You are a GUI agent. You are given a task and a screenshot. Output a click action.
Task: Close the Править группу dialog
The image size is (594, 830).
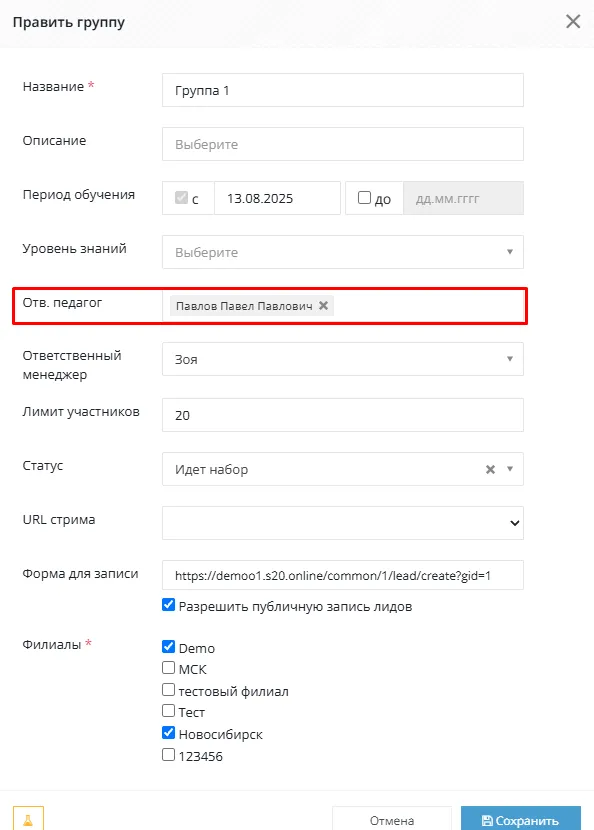(573, 22)
